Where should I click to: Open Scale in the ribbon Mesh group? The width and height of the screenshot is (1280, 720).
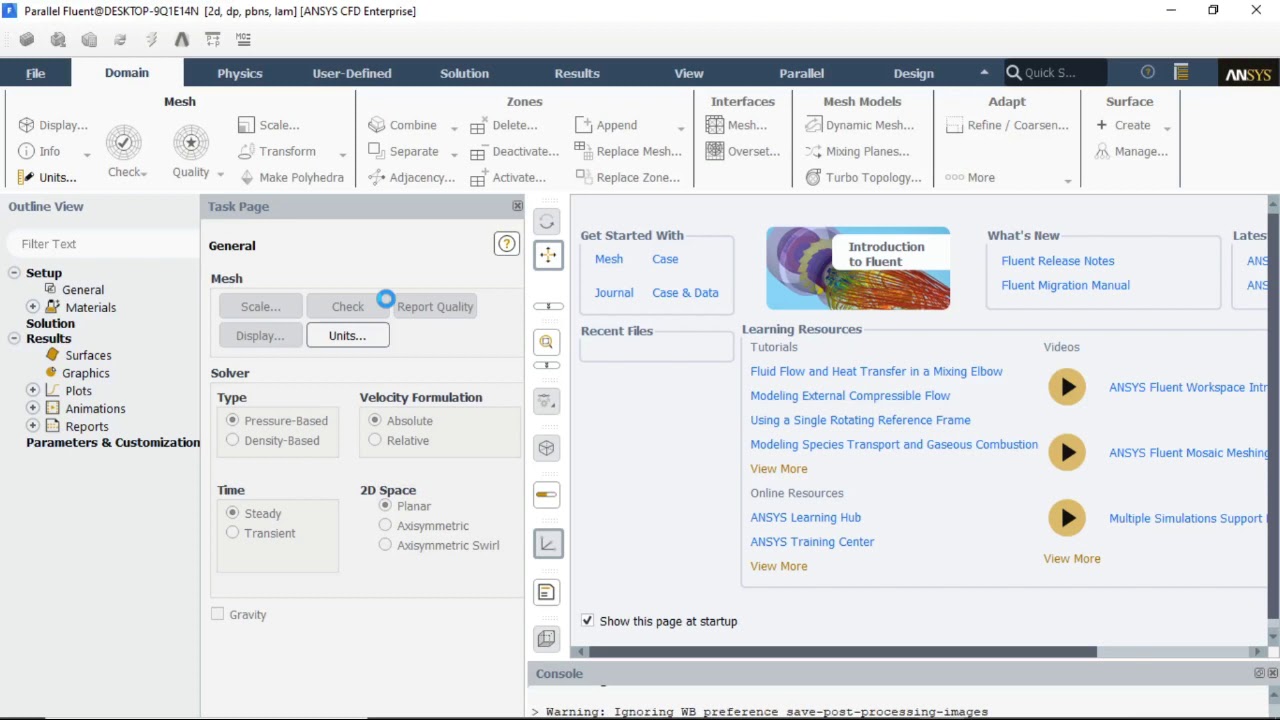pos(269,125)
